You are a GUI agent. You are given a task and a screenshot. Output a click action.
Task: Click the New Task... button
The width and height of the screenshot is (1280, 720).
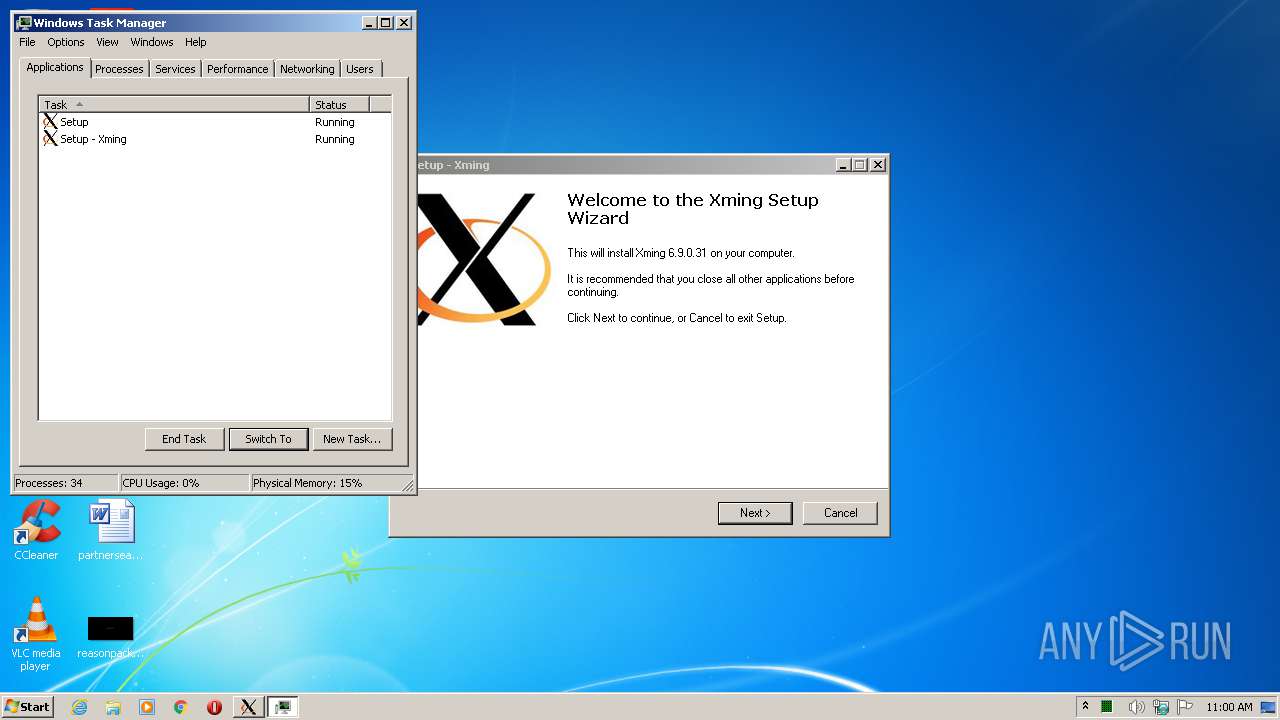pyautogui.click(x=352, y=439)
